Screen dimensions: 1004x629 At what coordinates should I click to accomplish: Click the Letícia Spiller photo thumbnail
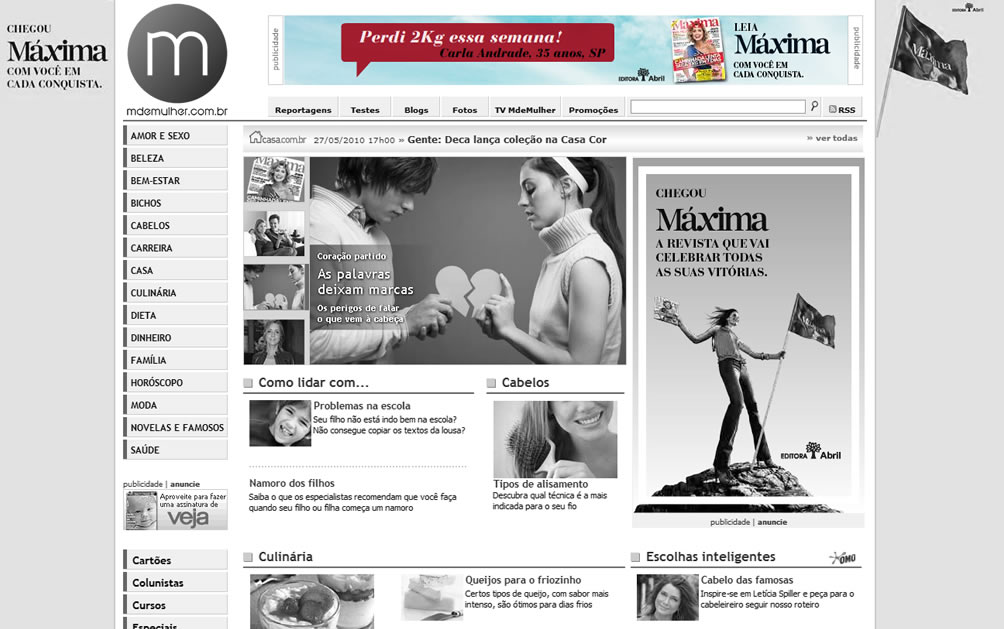(x=667, y=597)
